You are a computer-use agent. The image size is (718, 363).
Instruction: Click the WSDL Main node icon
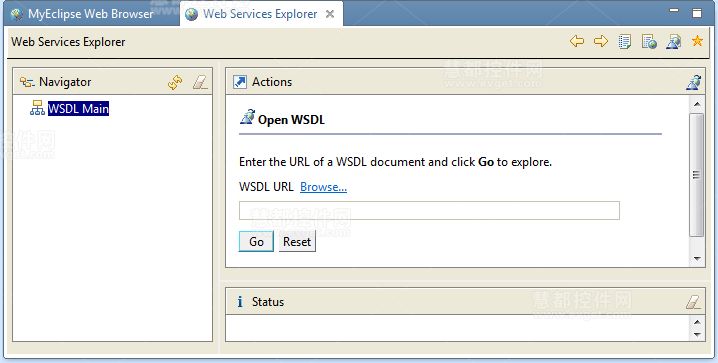pyautogui.click(x=37, y=108)
